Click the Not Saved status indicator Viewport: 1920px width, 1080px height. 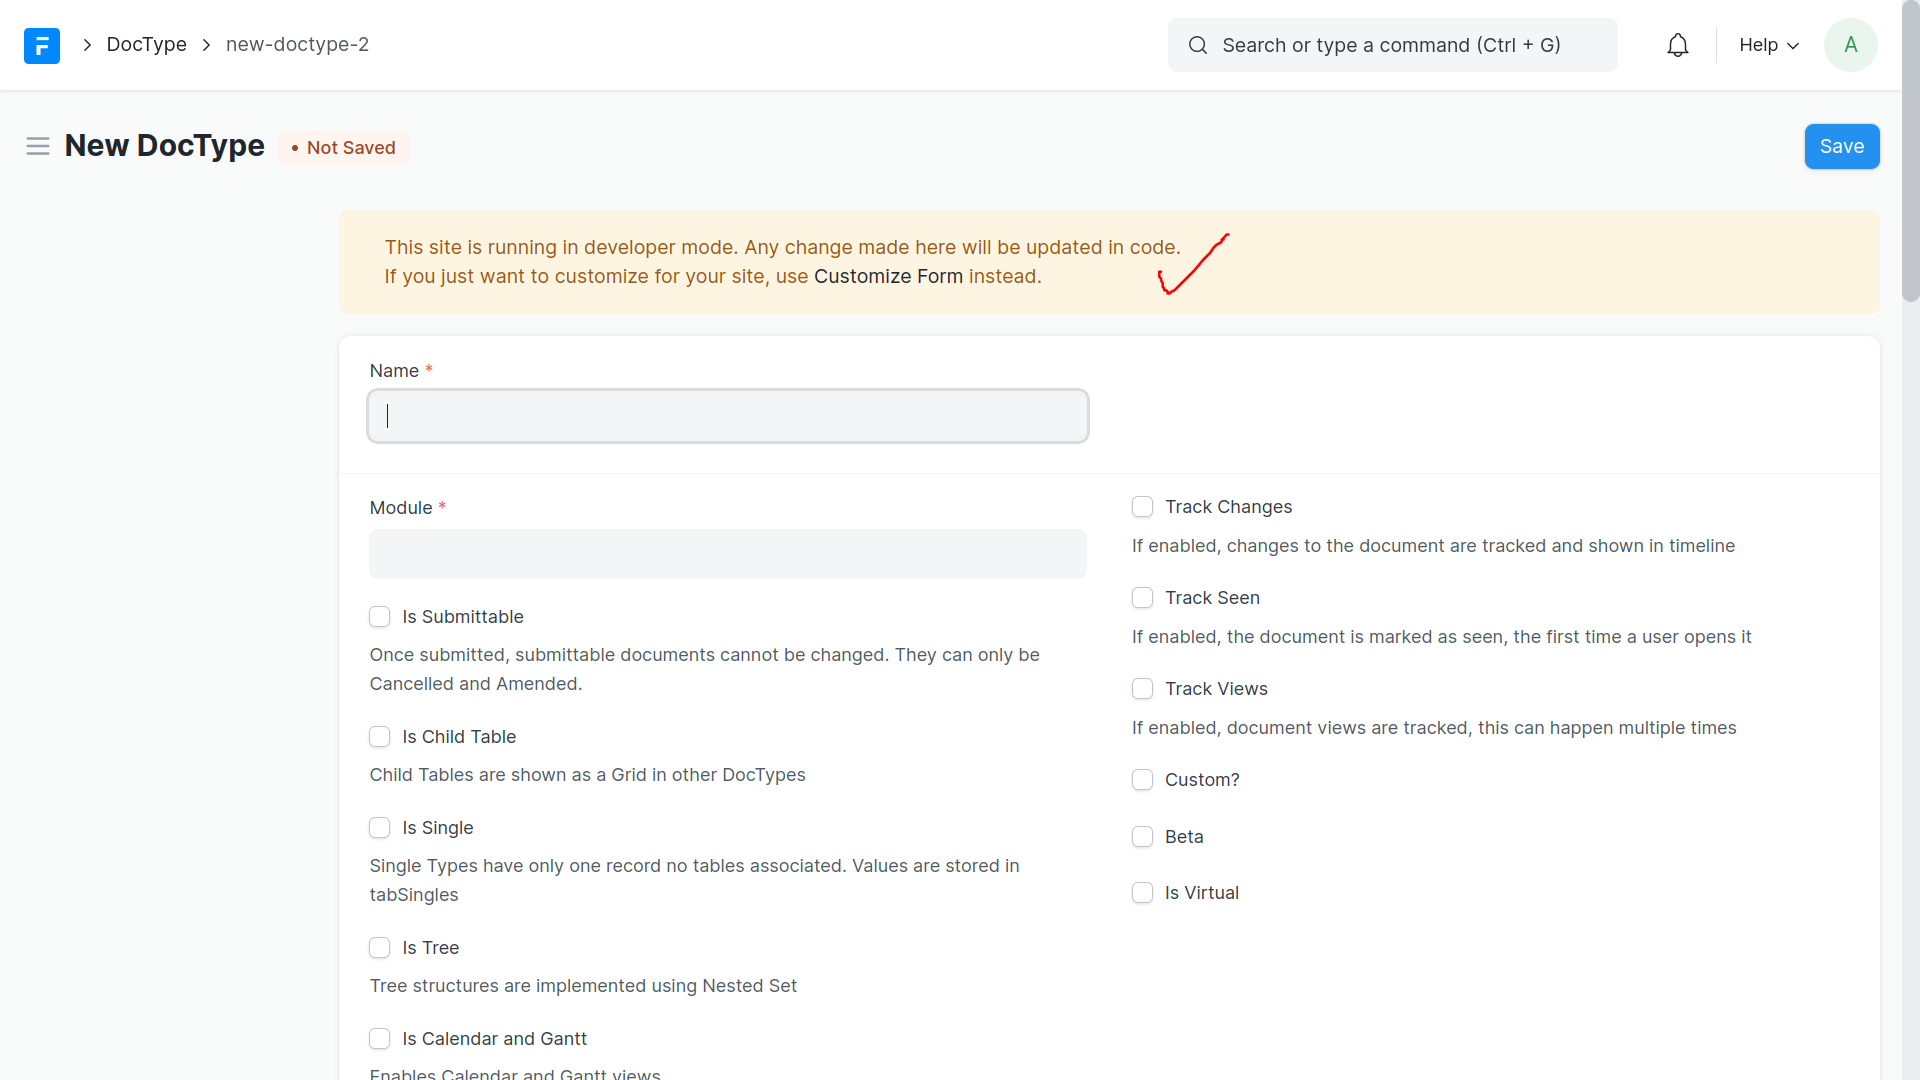point(344,148)
